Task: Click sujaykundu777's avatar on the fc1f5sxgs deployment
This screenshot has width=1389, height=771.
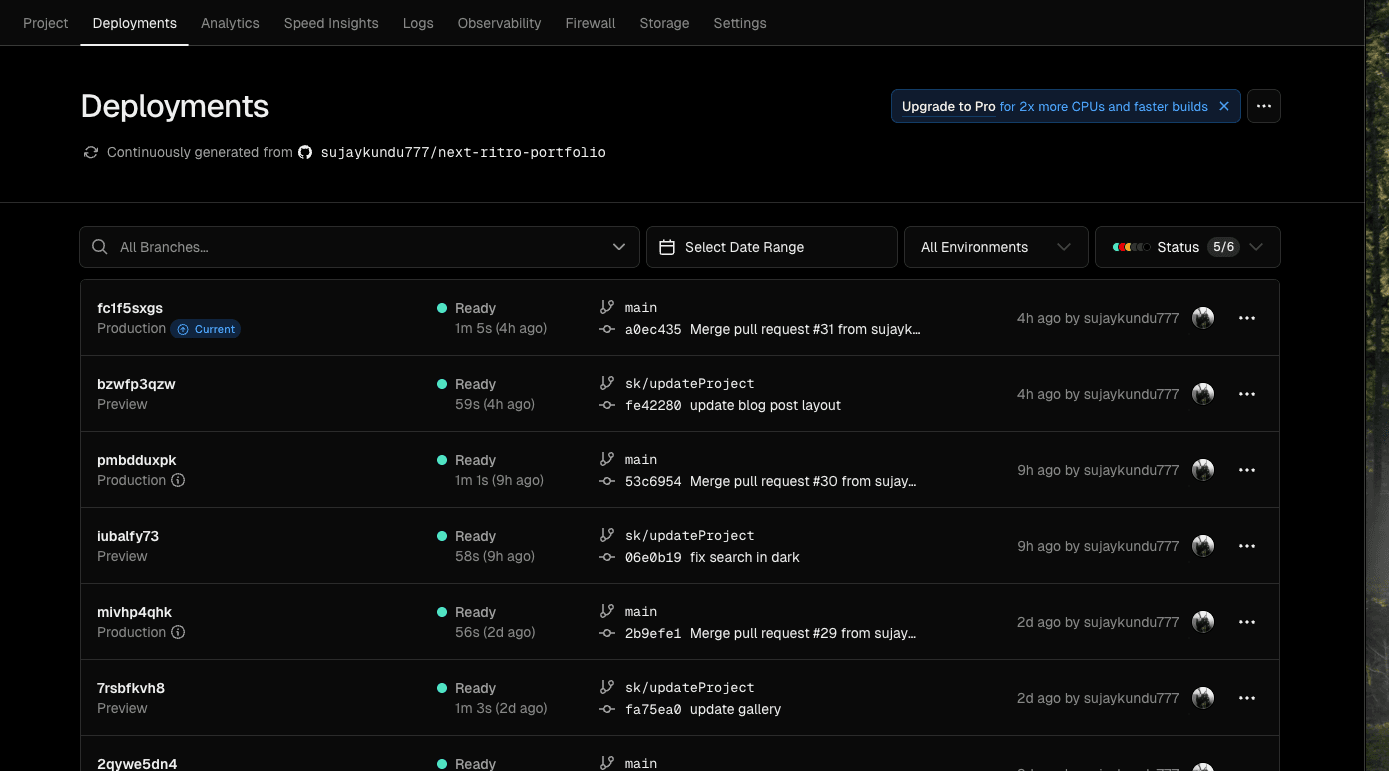Action: tap(1203, 317)
